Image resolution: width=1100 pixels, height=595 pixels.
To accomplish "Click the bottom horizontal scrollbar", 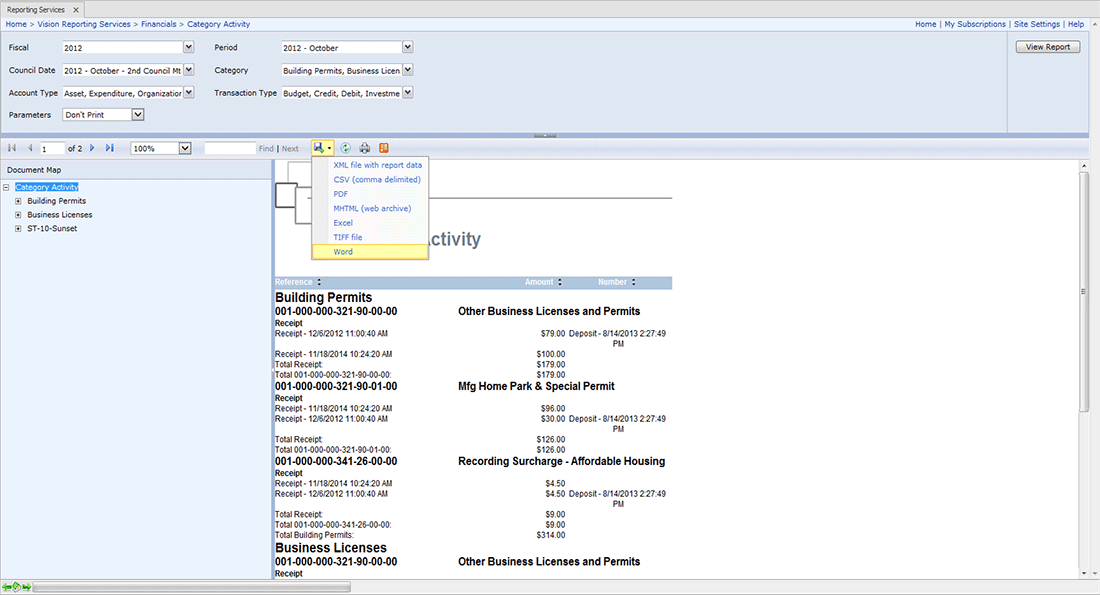I will pos(192,587).
